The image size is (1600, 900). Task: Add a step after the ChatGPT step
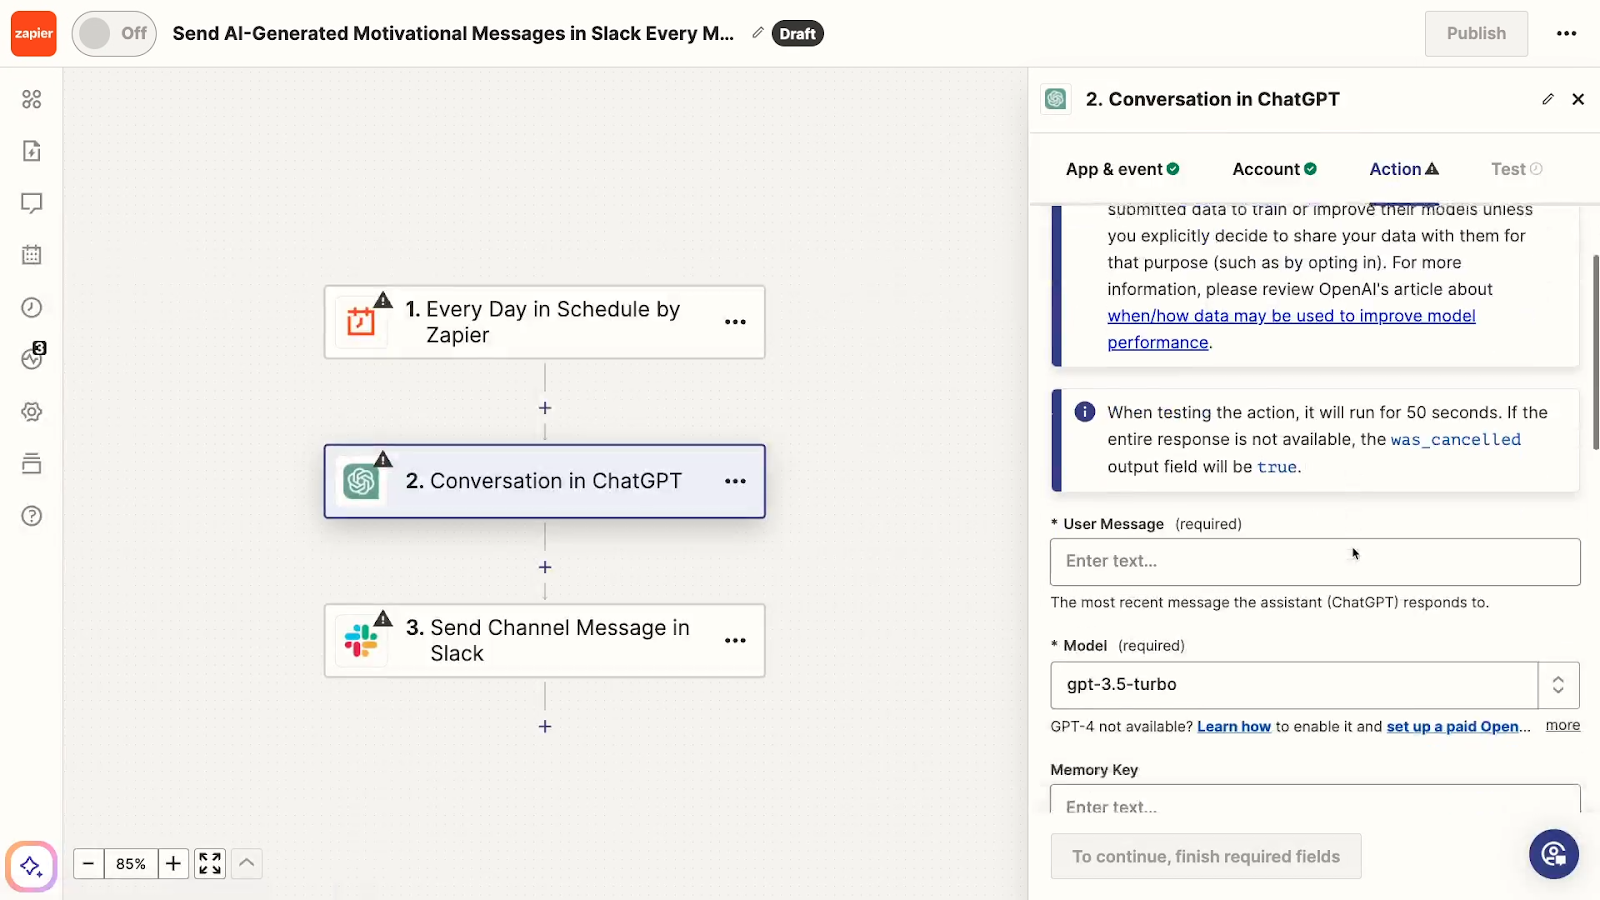[545, 567]
